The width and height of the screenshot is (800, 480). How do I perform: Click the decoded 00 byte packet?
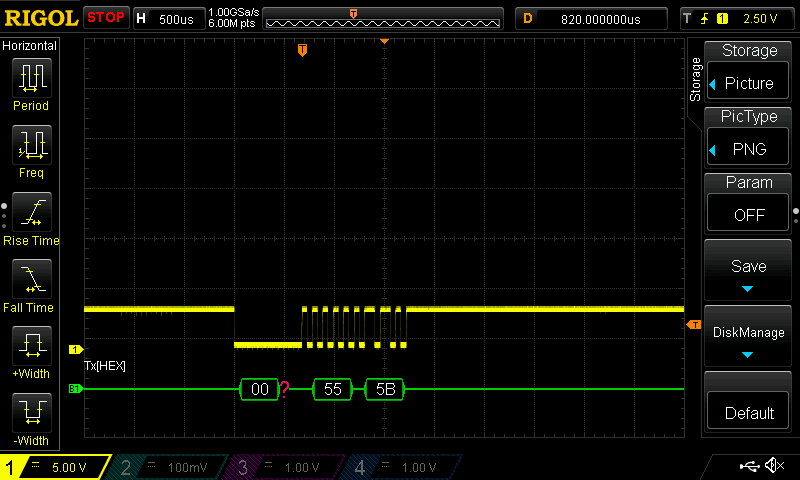coord(259,389)
